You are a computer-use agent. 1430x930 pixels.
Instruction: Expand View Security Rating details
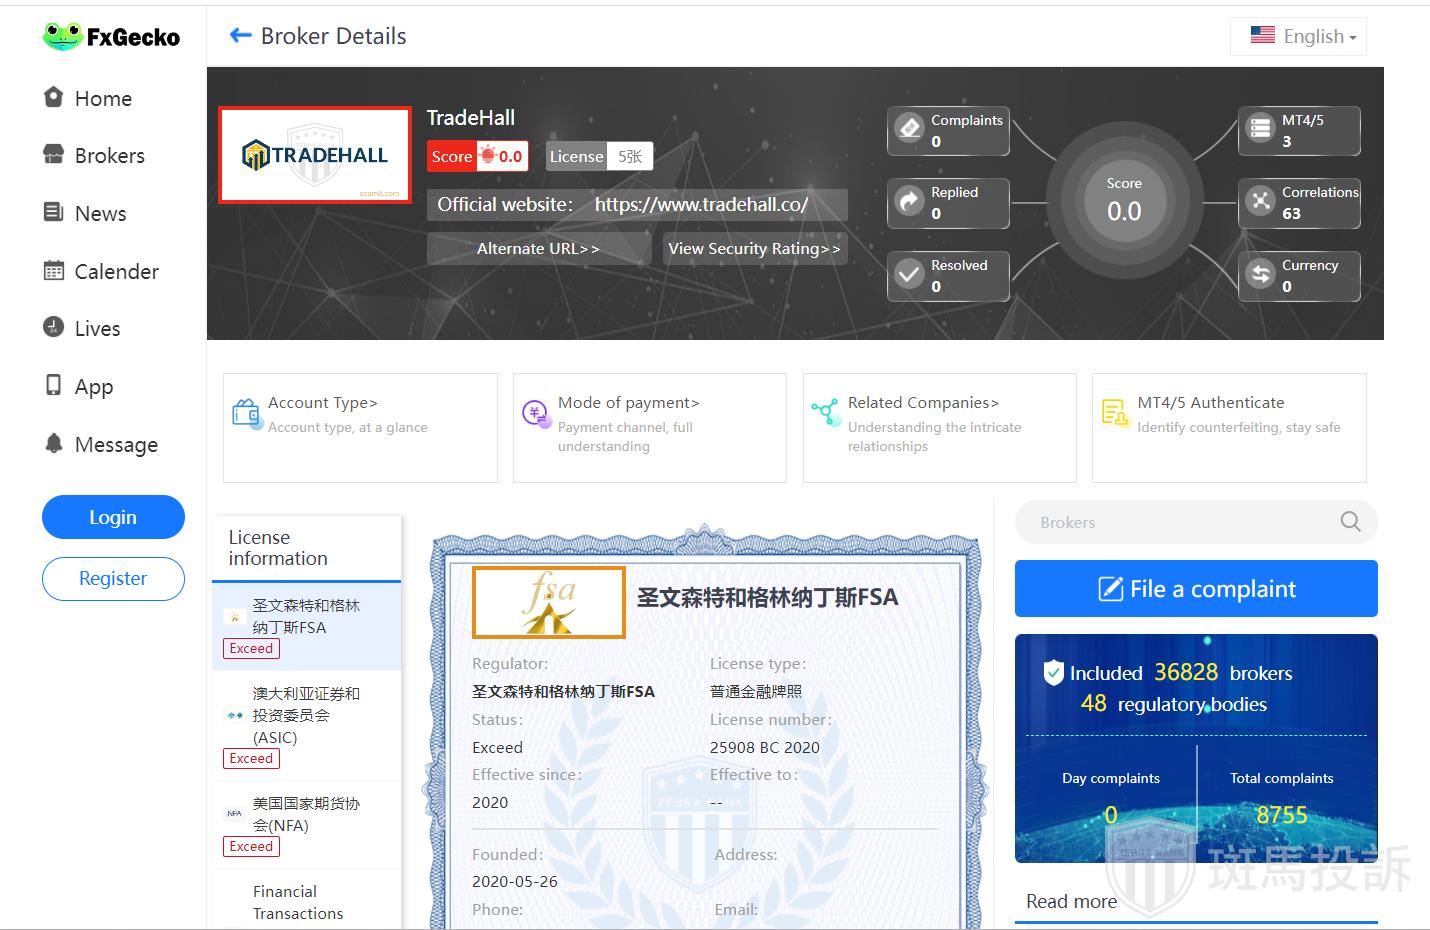pos(754,249)
